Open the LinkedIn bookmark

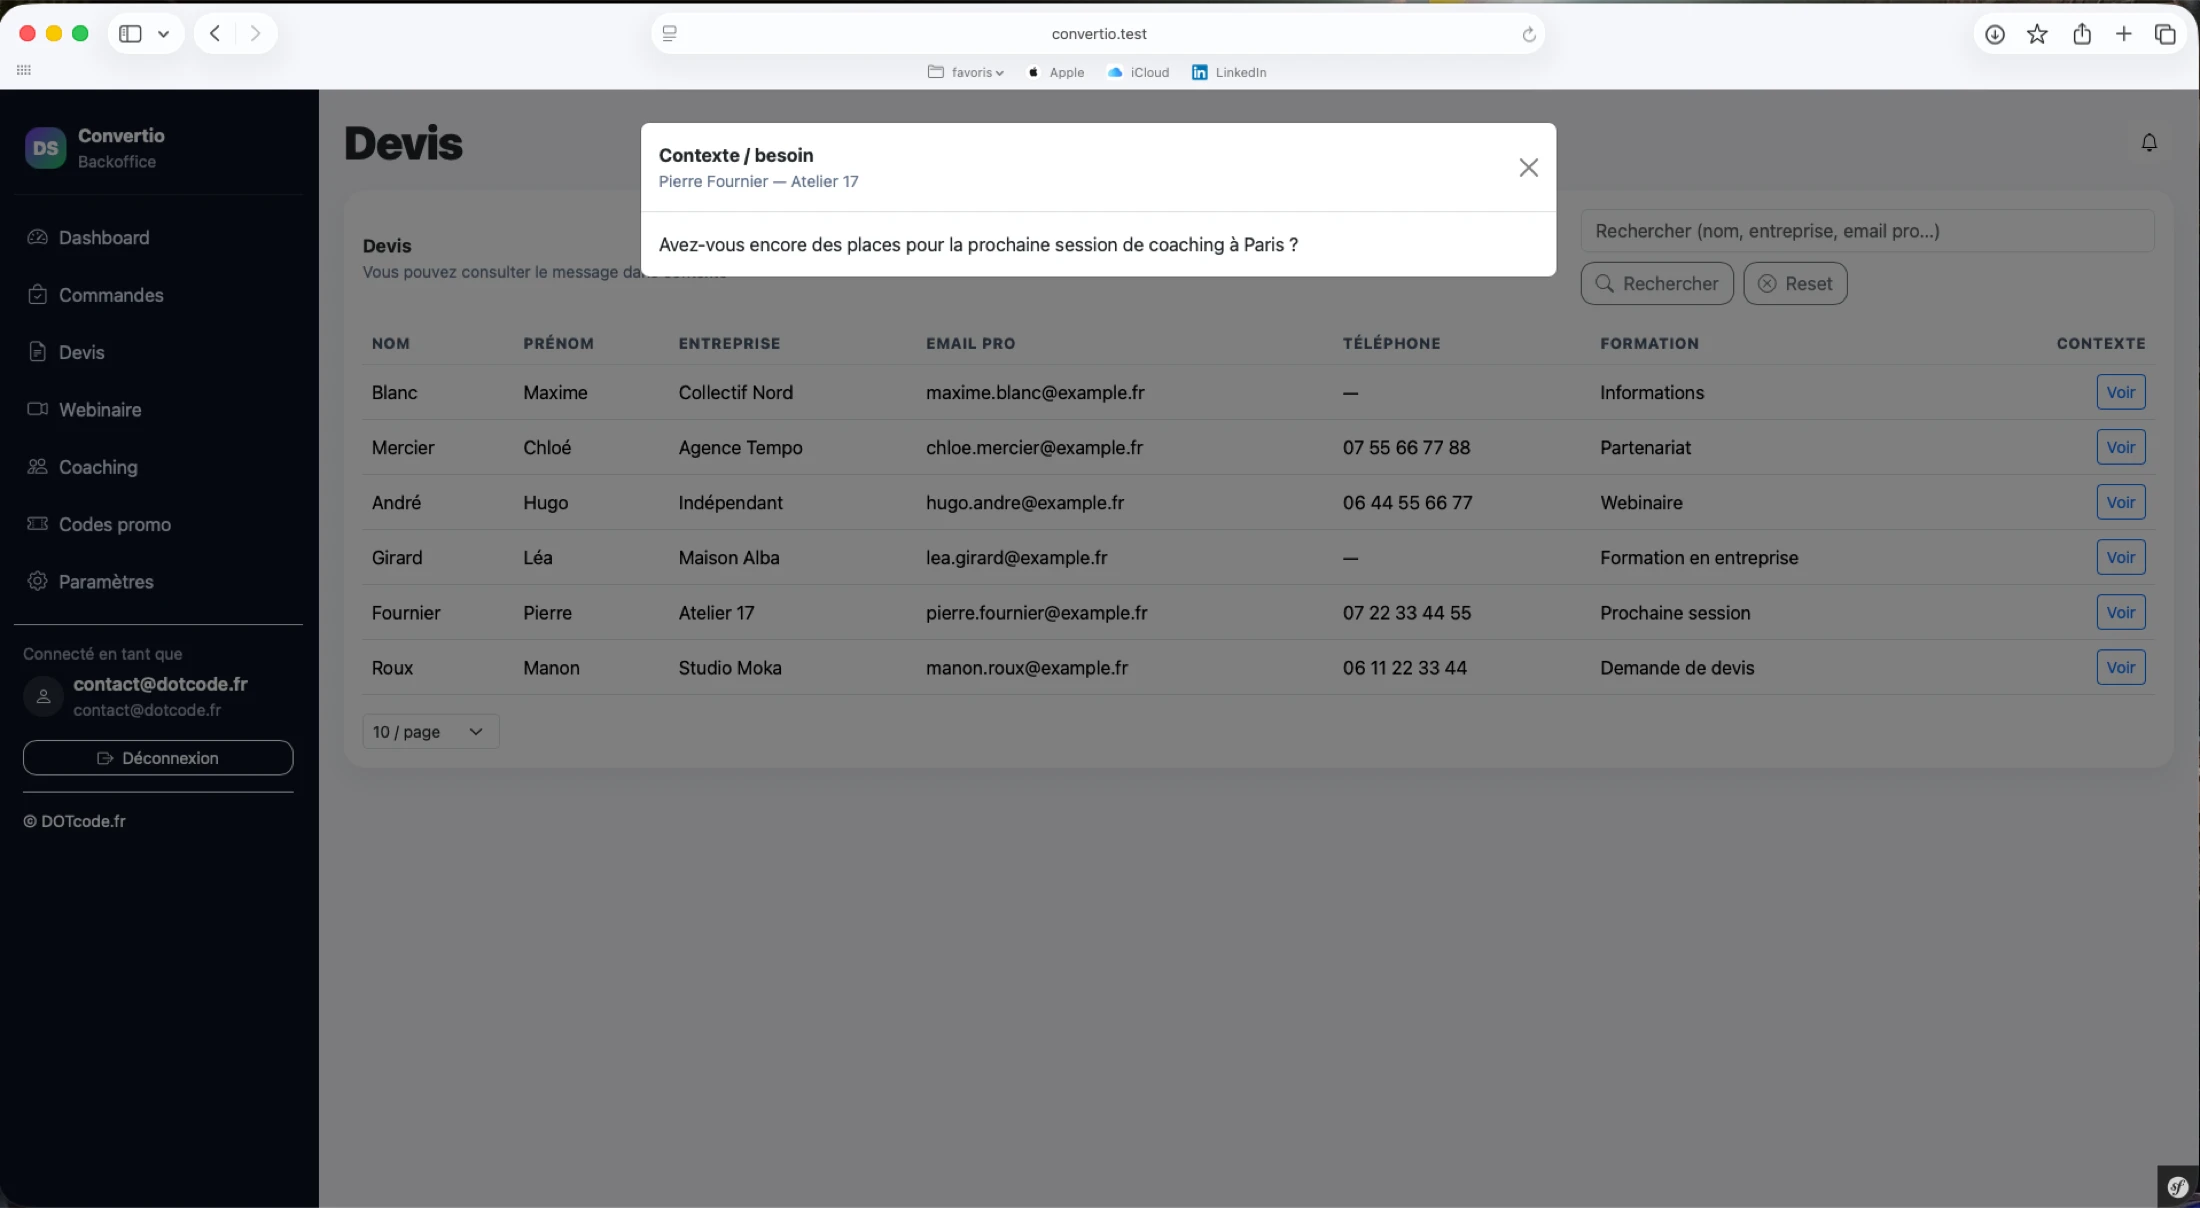pyautogui.click(x=1229, y=72)
